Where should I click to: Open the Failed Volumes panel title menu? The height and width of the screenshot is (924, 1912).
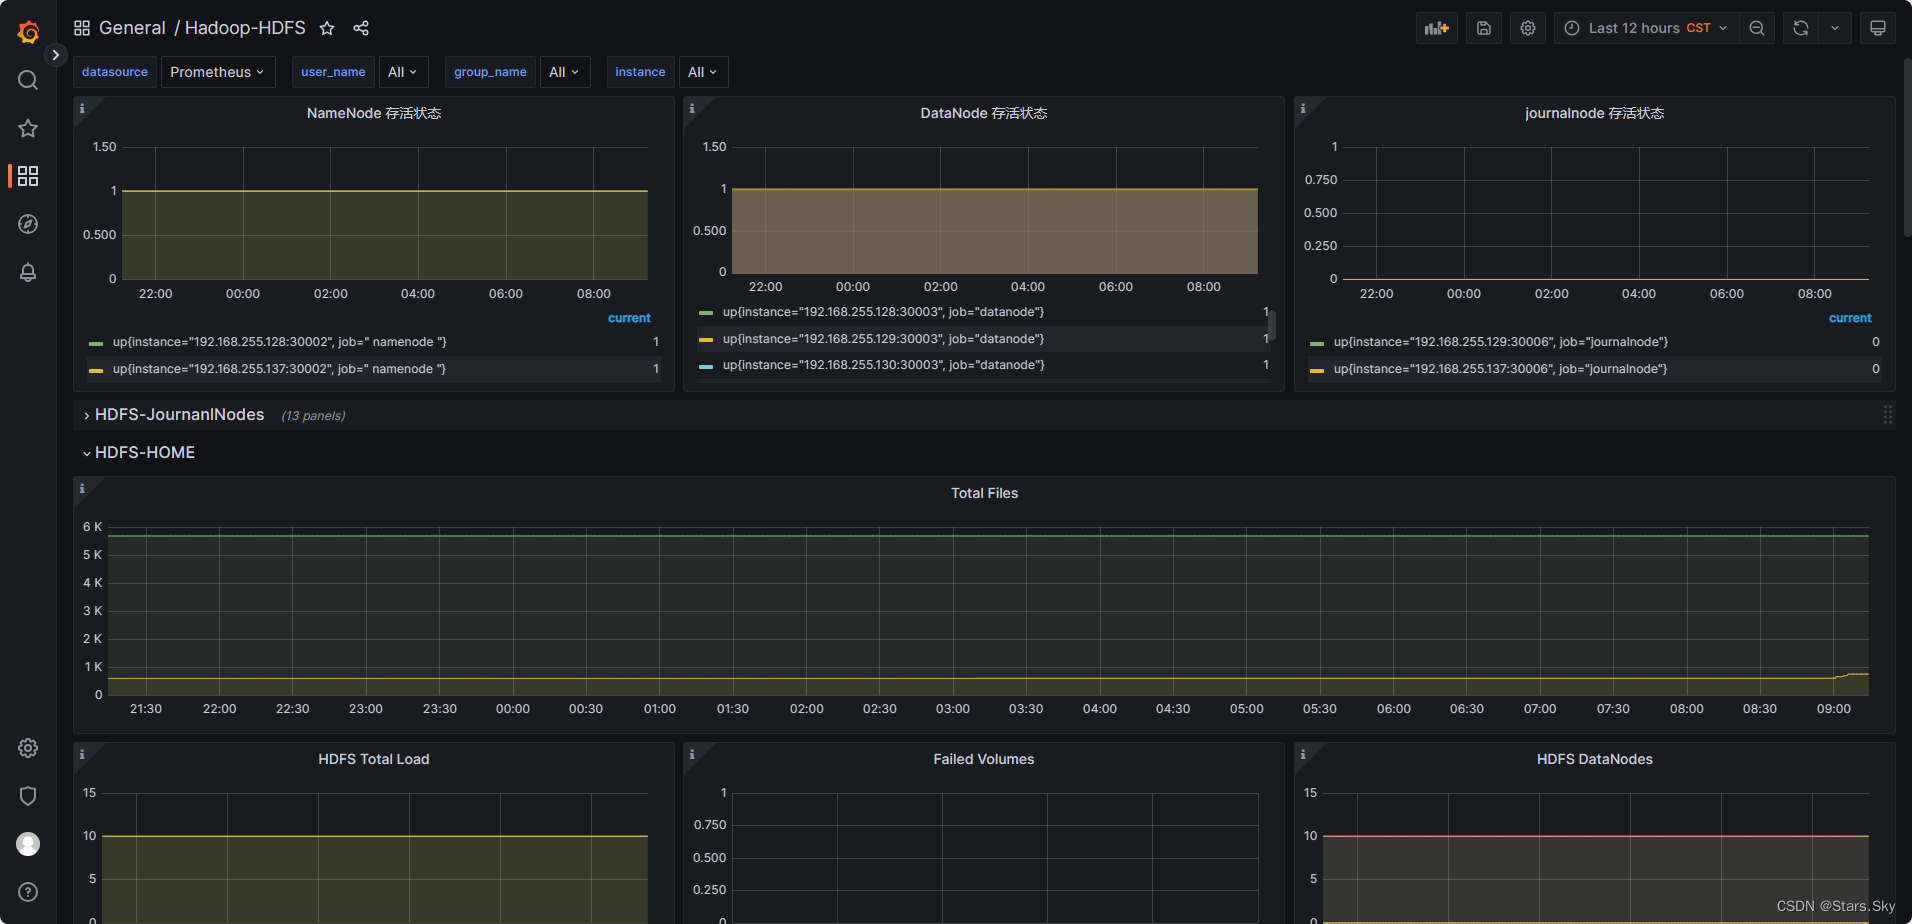[x=984, y=759]
